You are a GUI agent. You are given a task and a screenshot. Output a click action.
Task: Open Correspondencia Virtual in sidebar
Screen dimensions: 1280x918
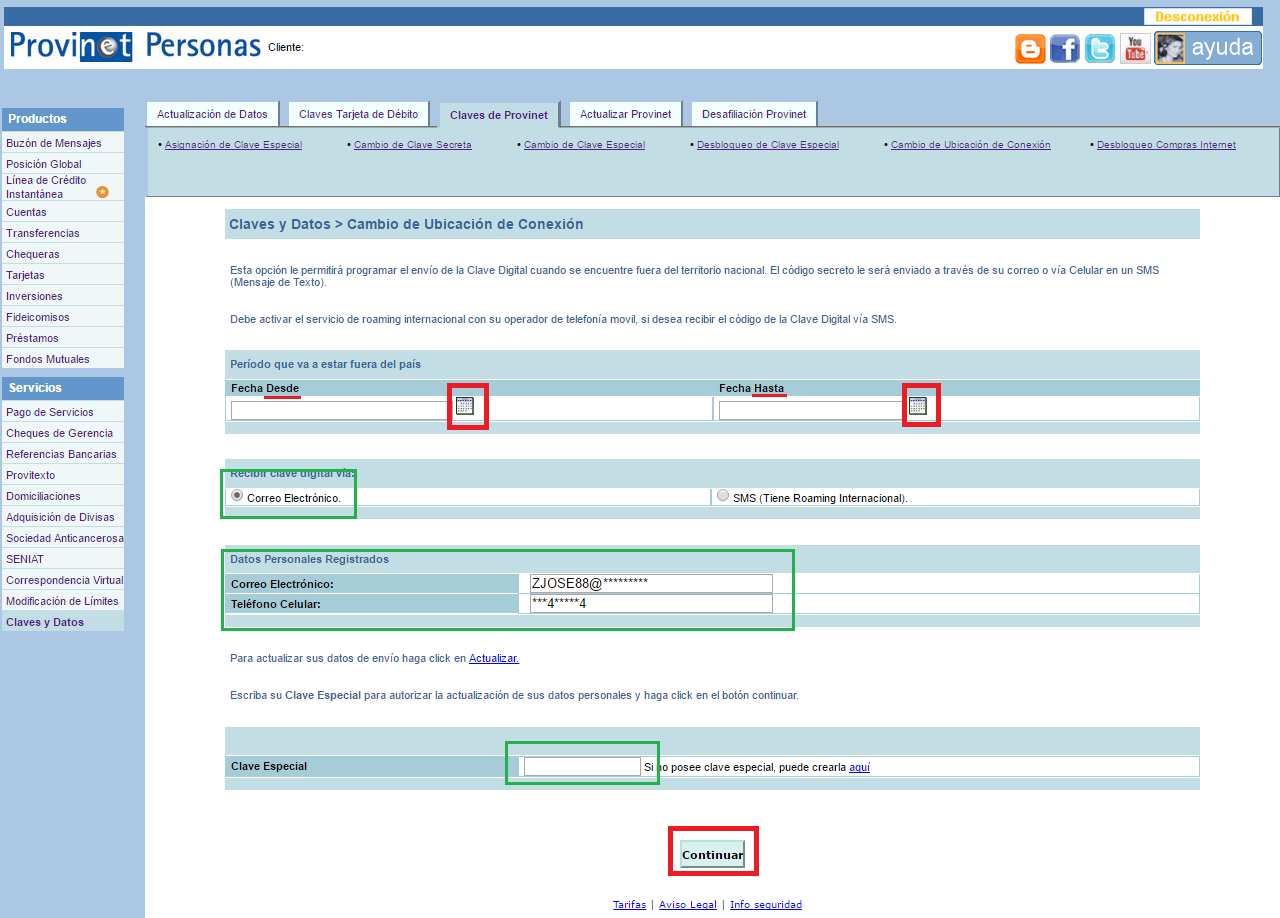63,580
